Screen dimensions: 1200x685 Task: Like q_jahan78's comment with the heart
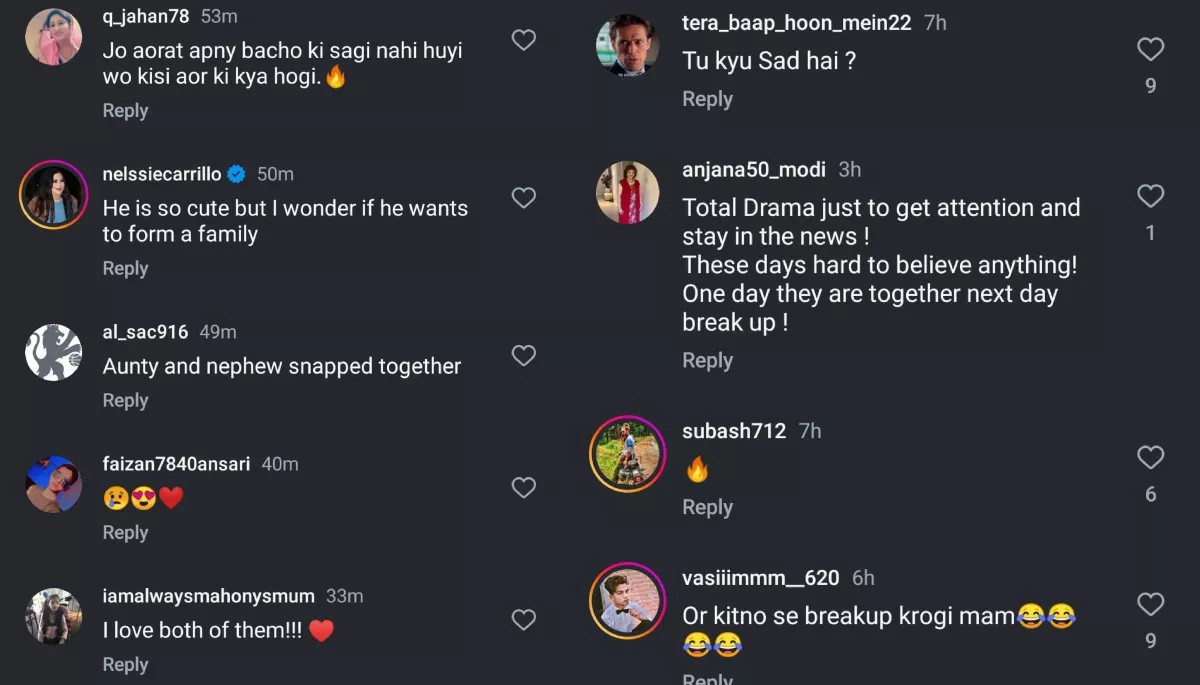tap(523, 40)
